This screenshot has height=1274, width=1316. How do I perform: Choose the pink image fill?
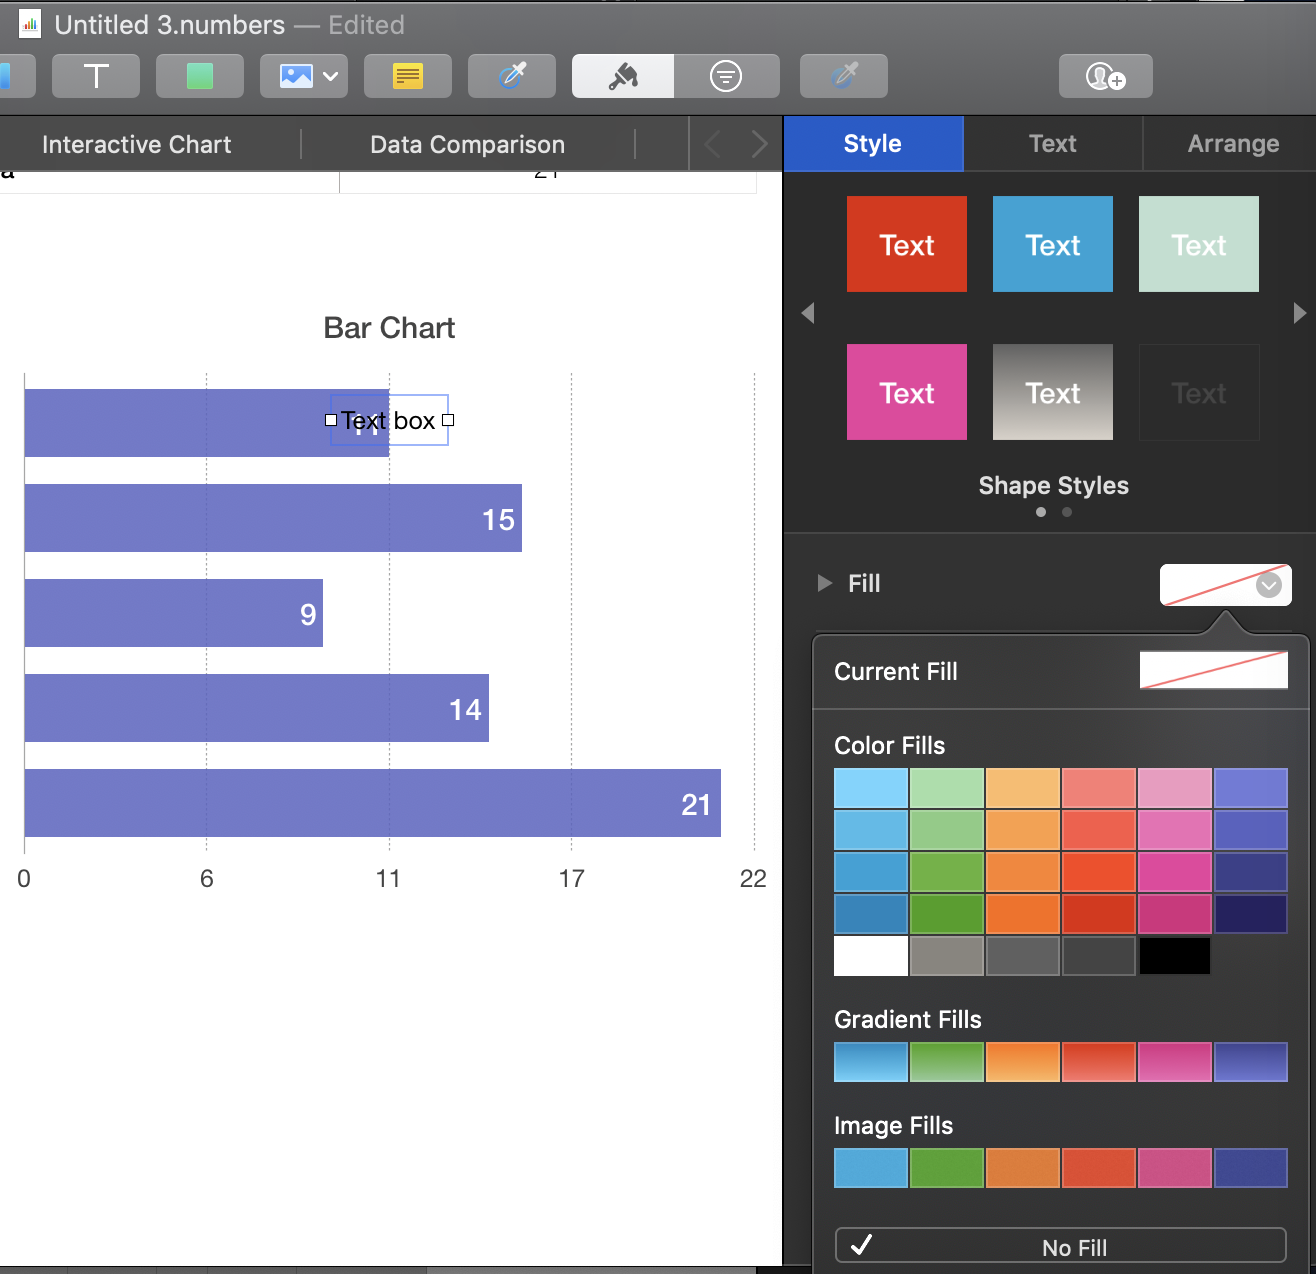(1175, 1168)
